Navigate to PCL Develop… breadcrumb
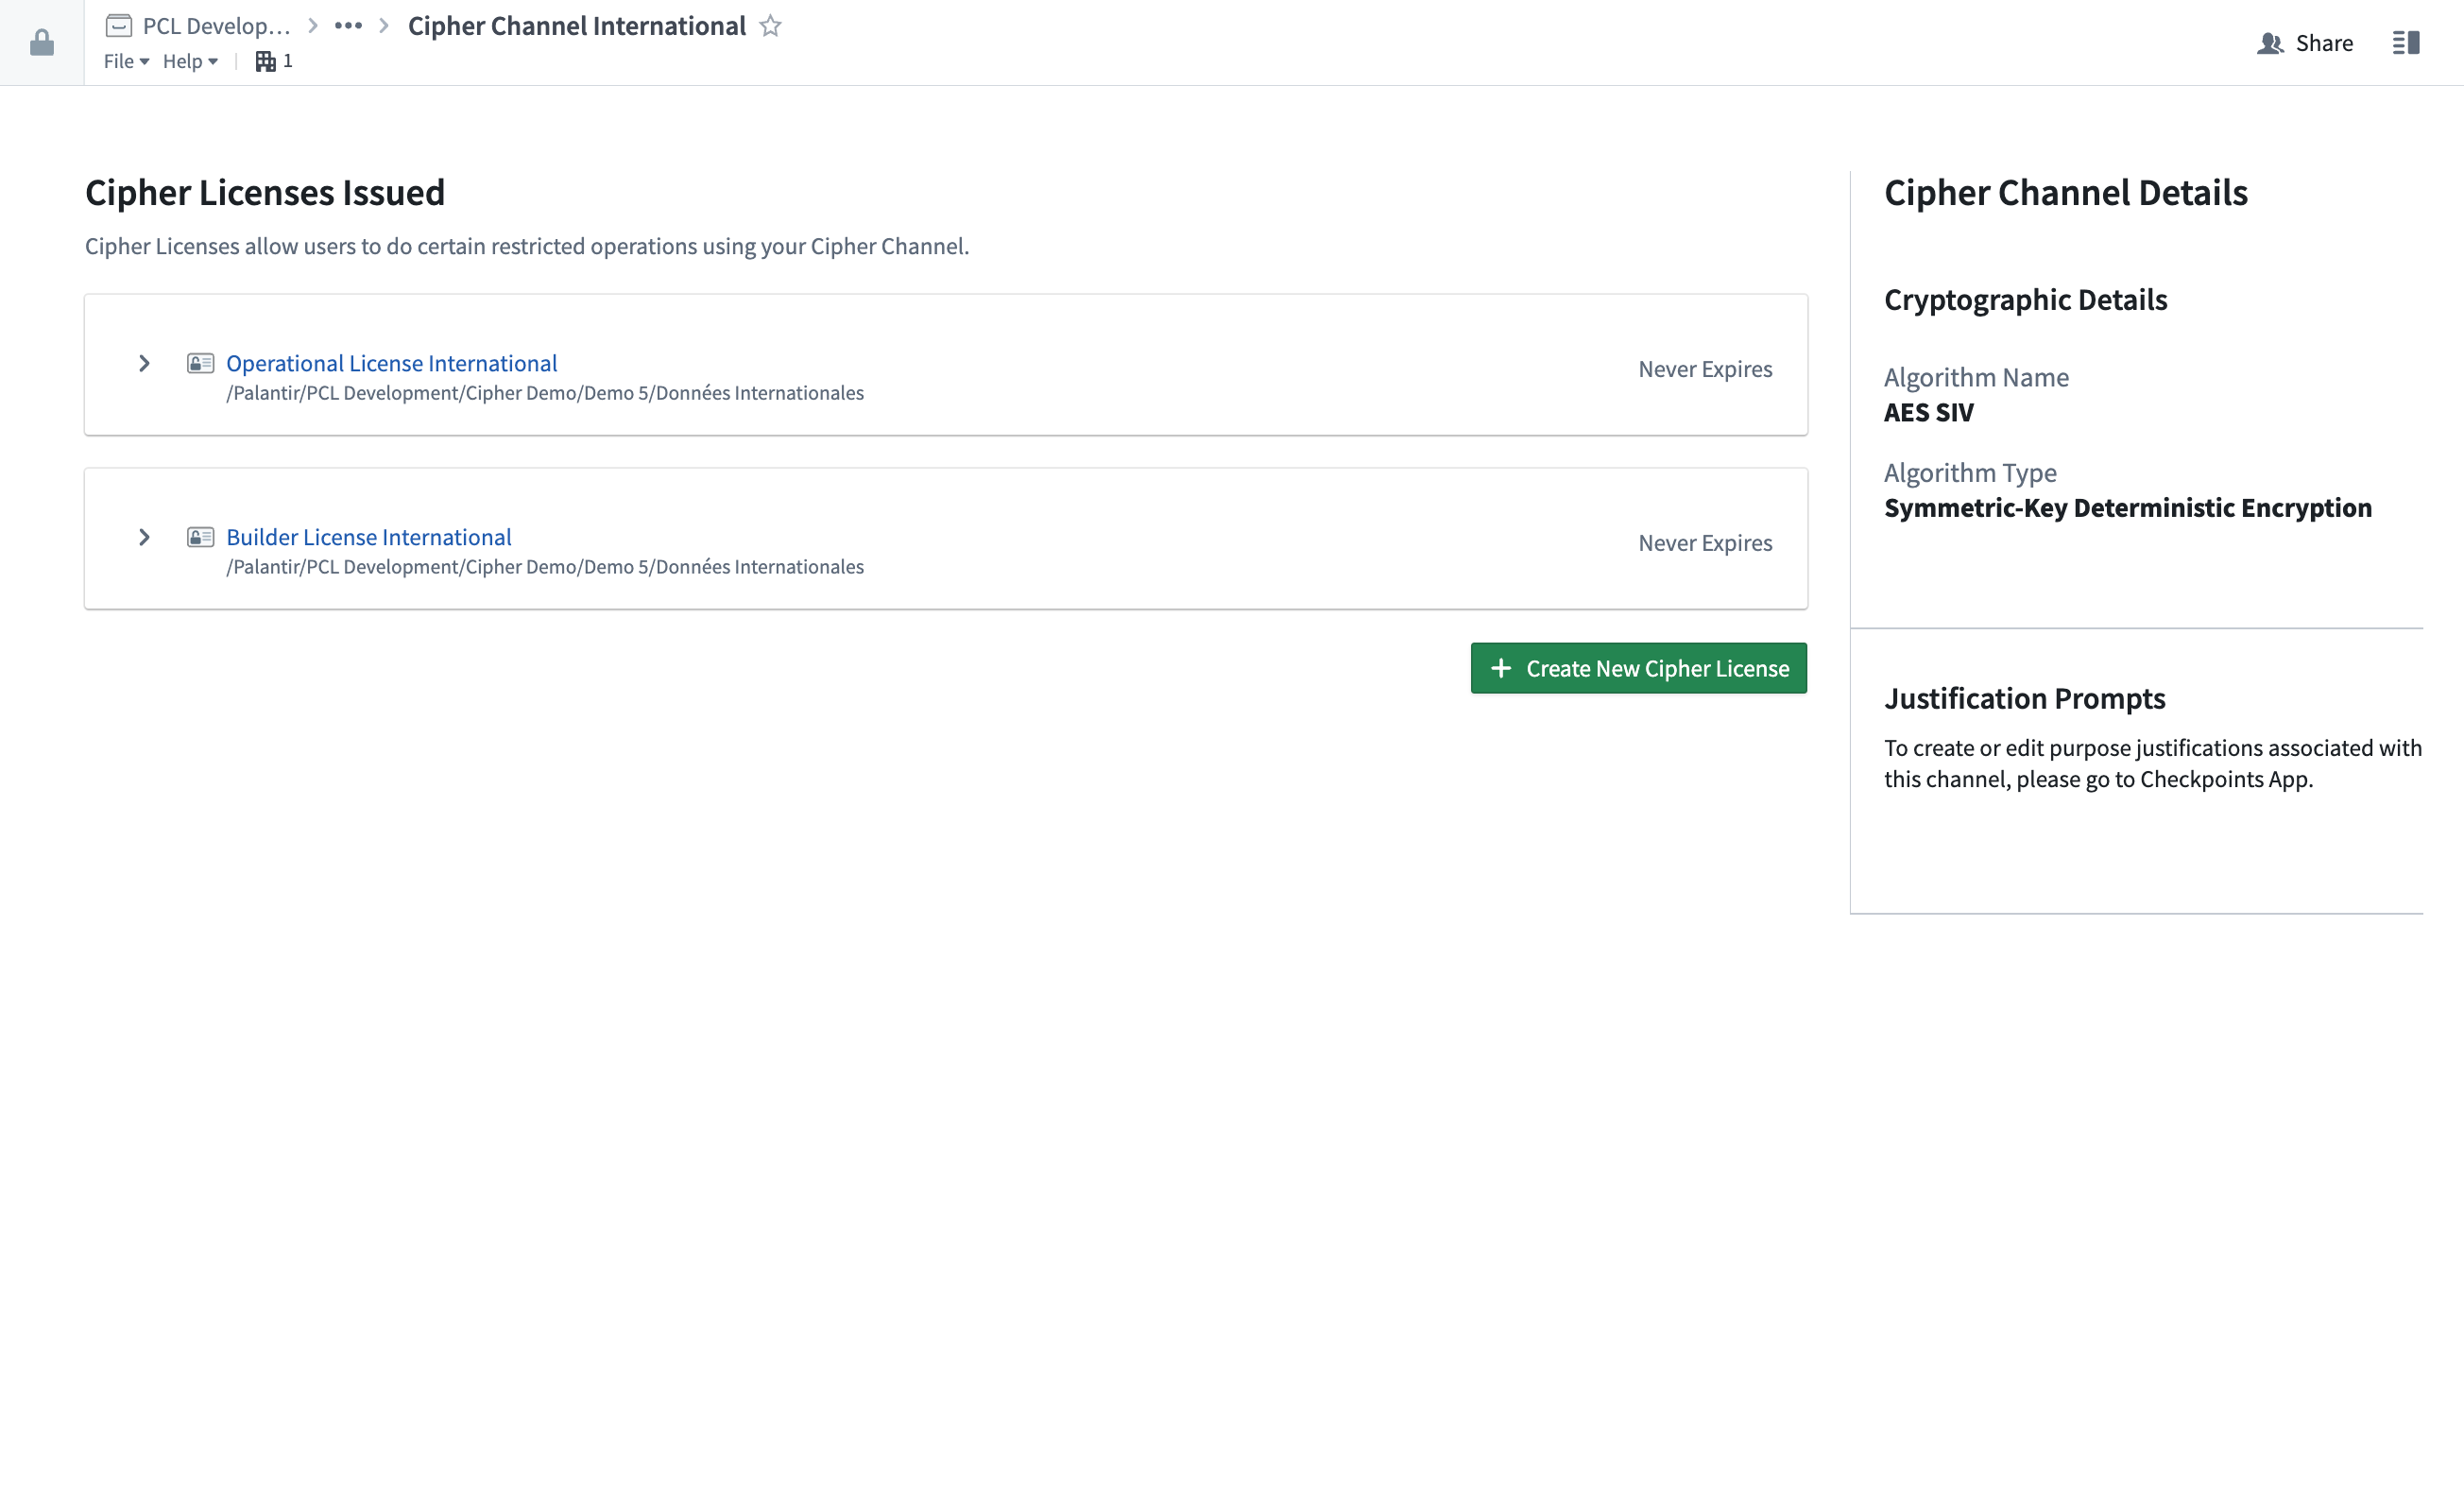Viewport: 2464px width, 1510px height. (217, 26)
